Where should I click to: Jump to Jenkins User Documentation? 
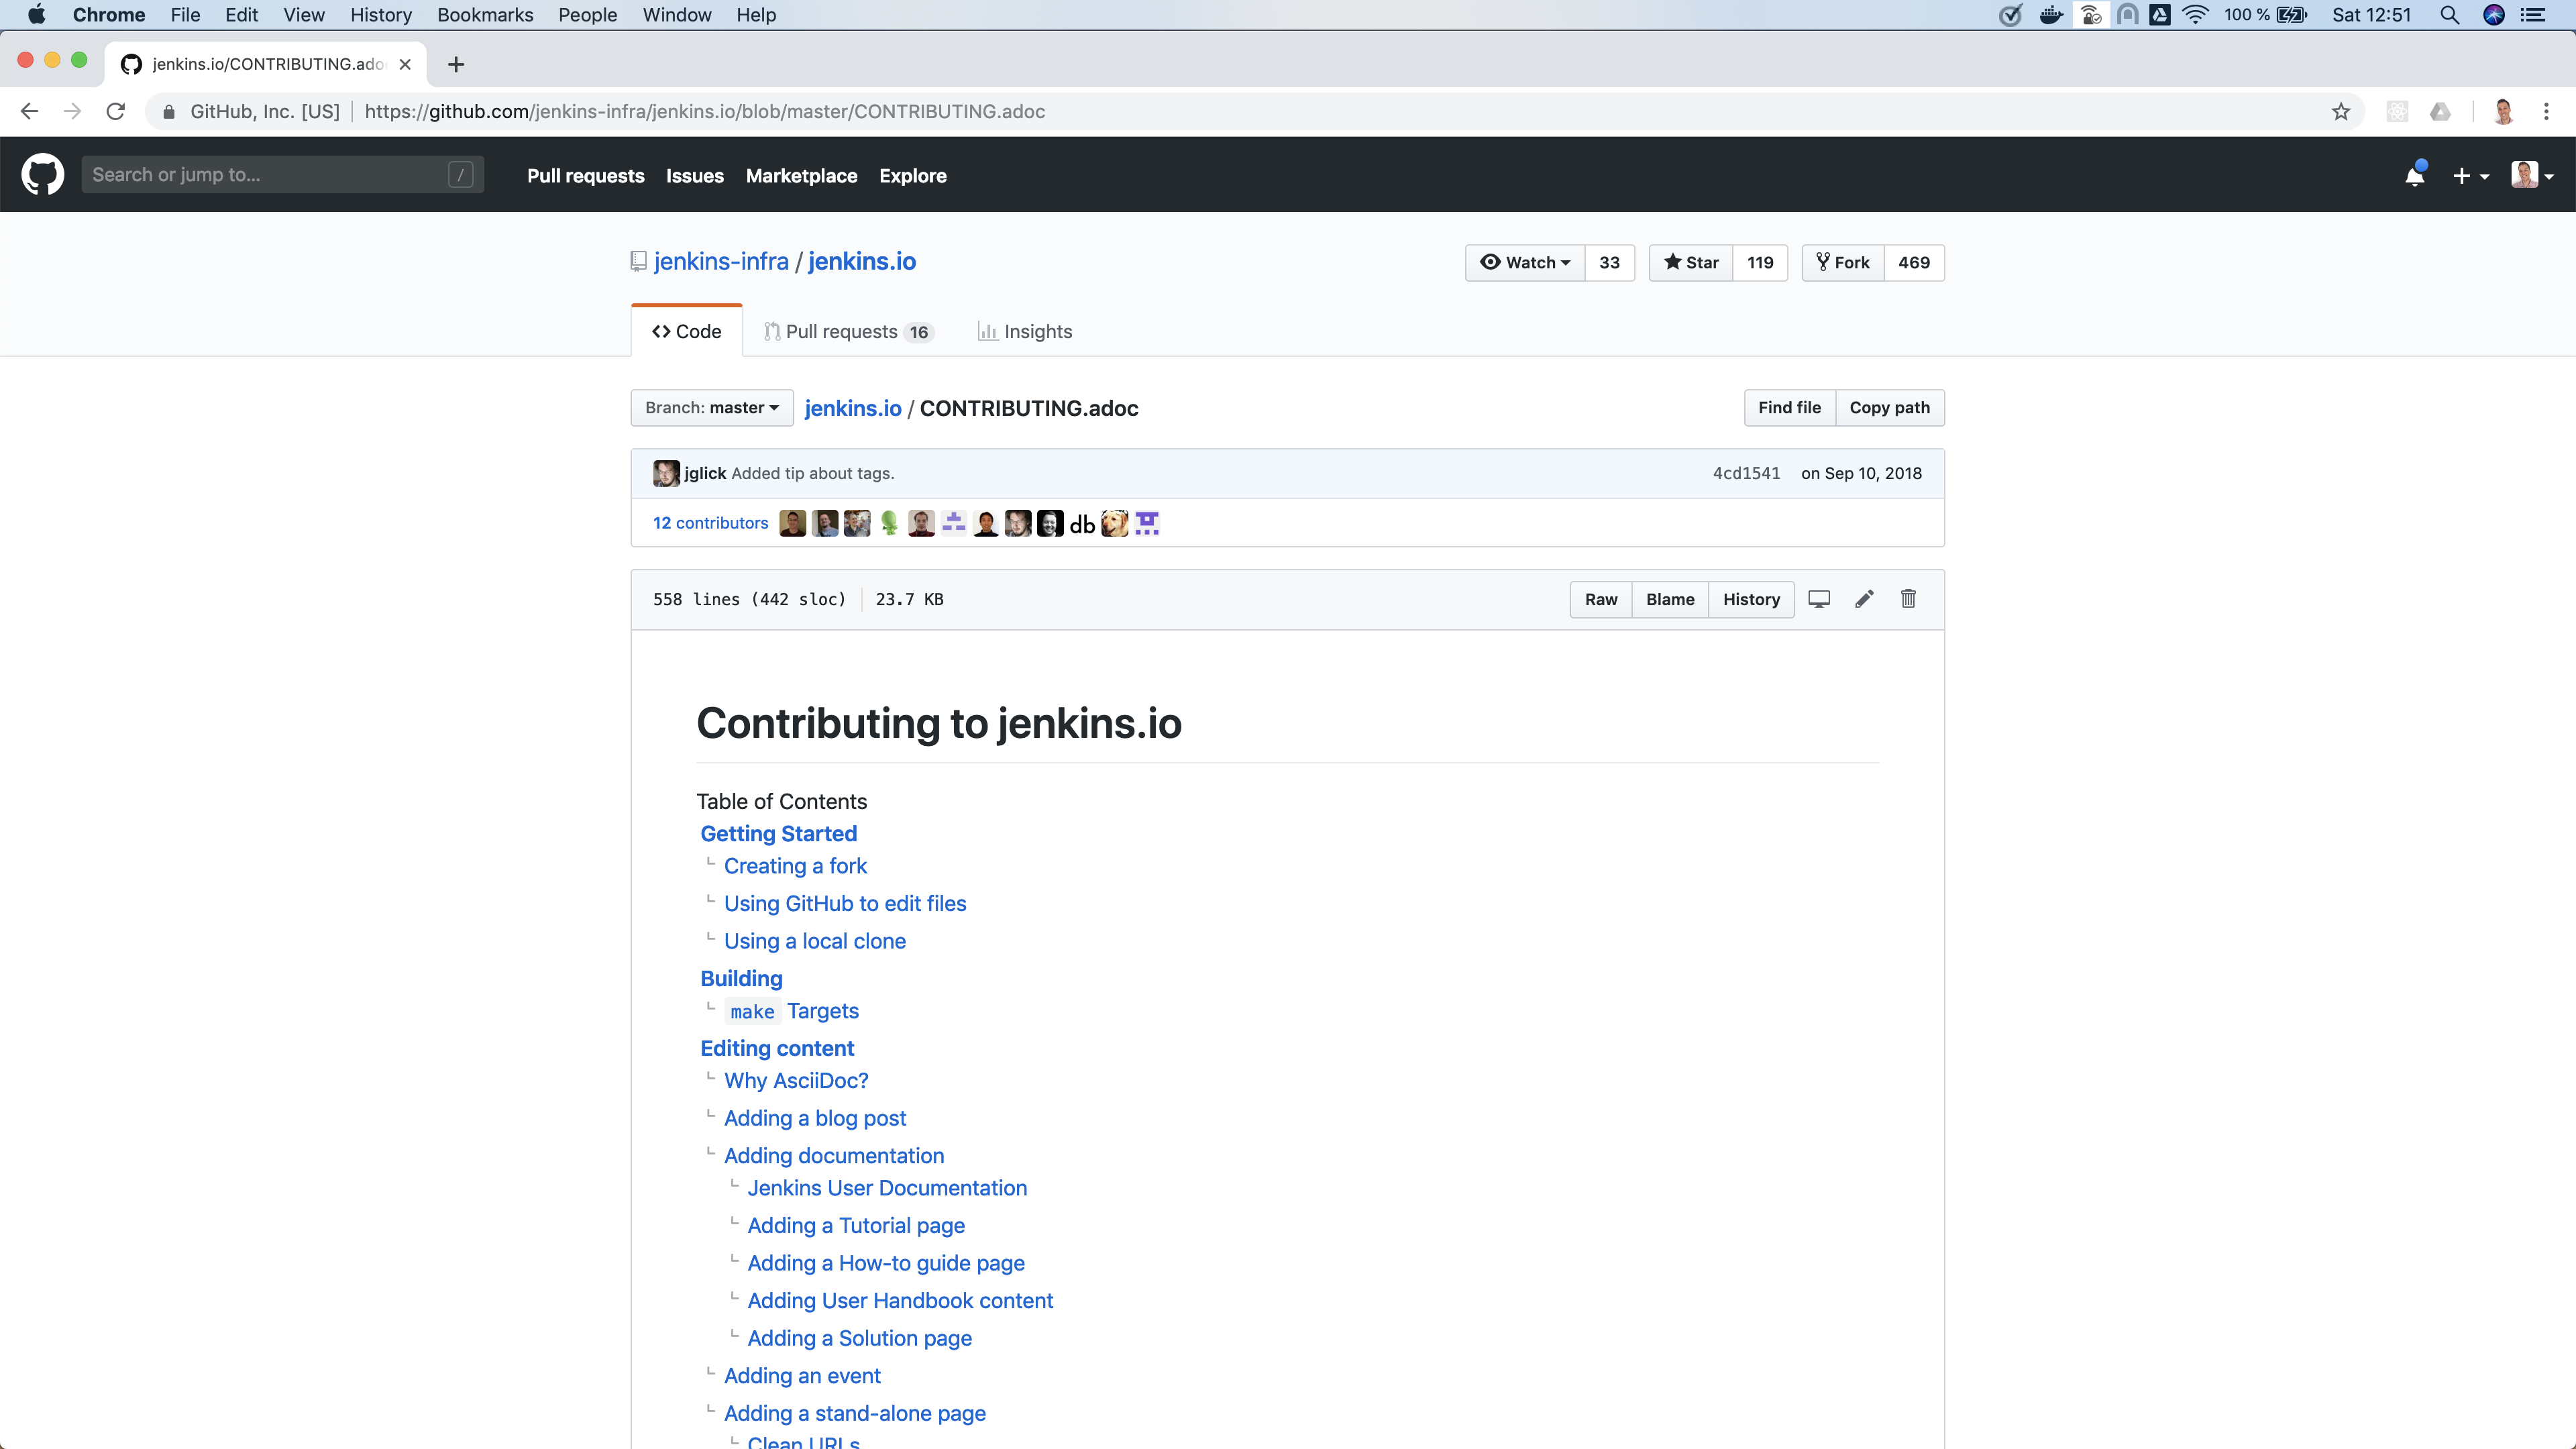click(887, 1189)
